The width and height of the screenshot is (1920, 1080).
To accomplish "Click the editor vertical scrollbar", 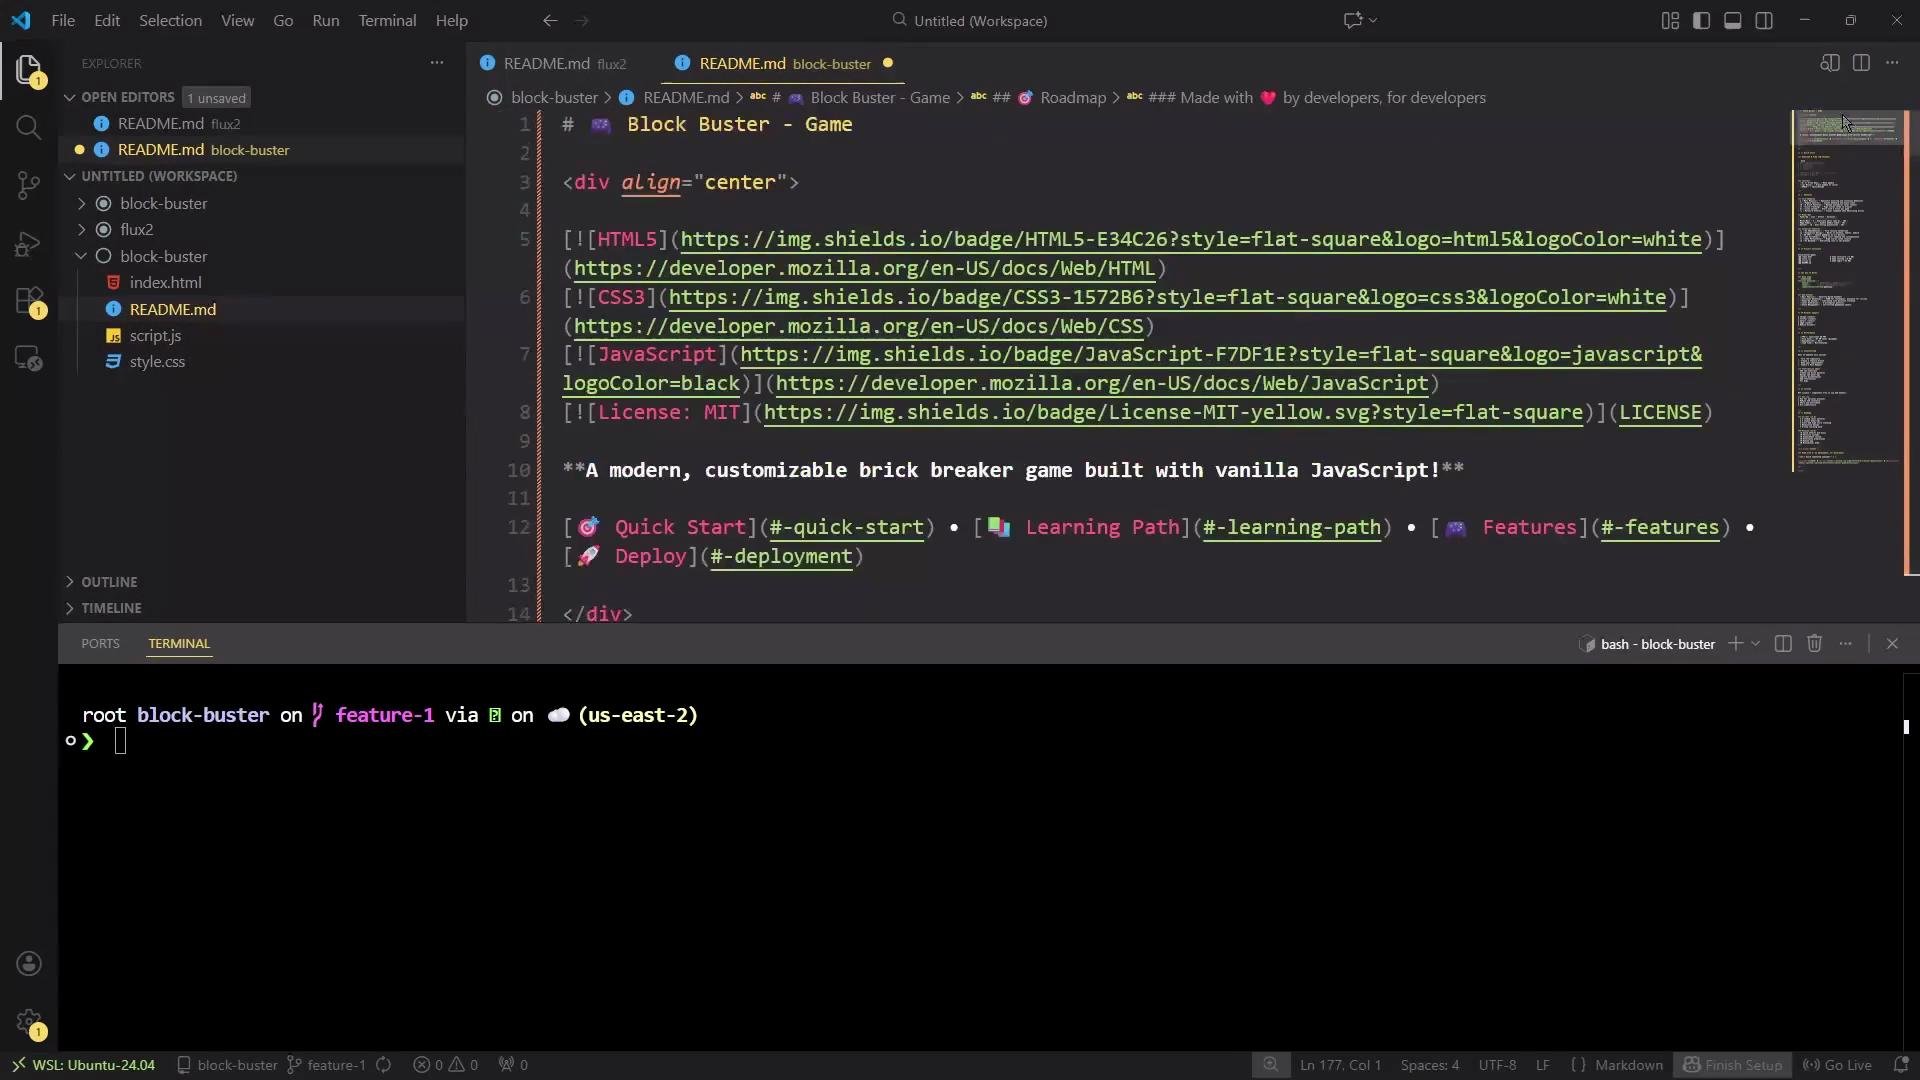I will pos(1911,343).
